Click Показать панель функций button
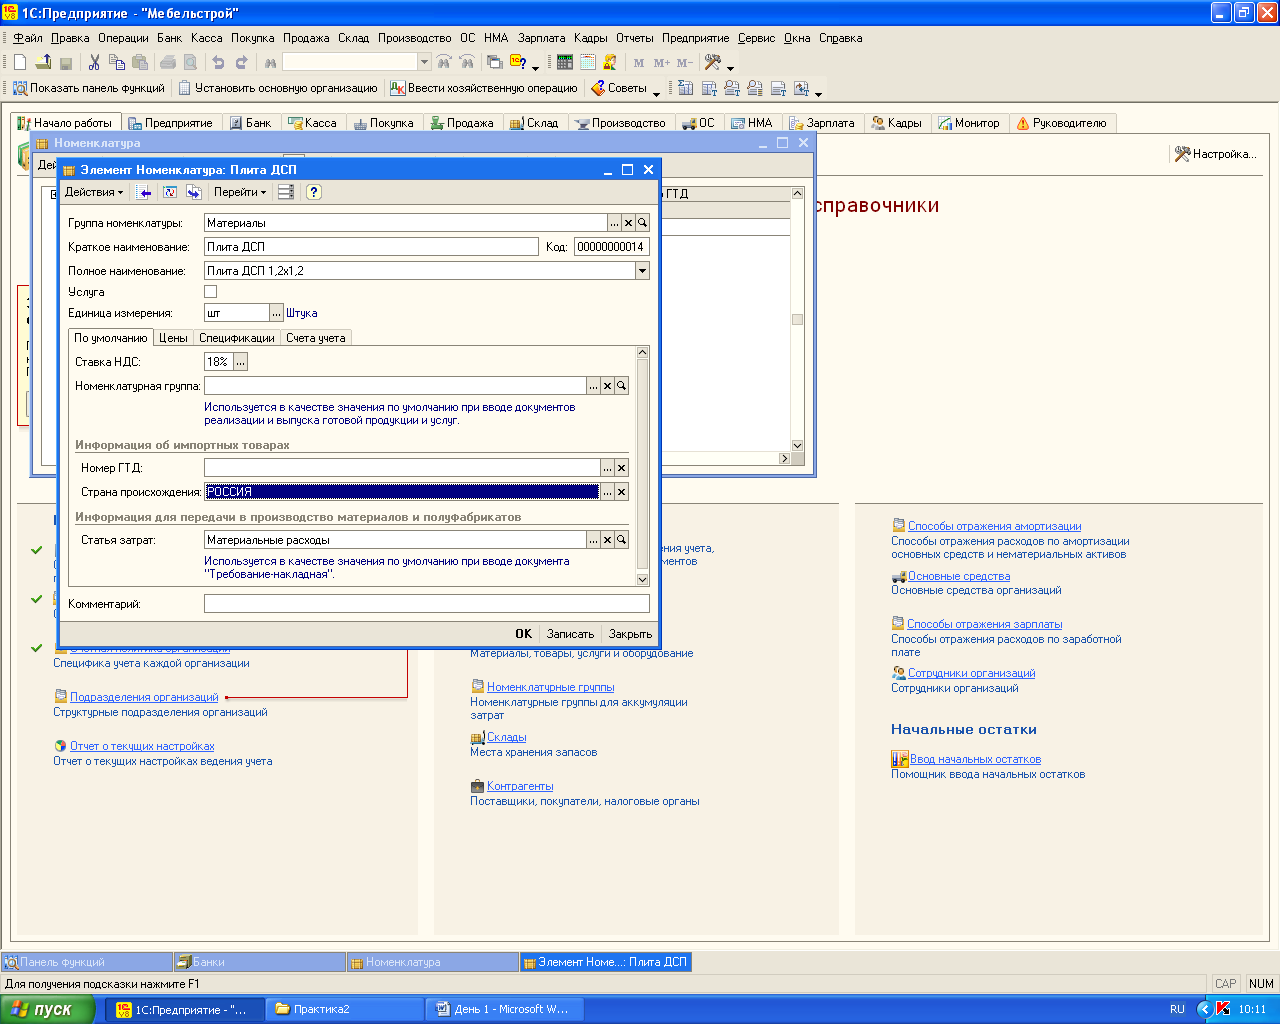1280x1024 pixels. coord(89,88)
